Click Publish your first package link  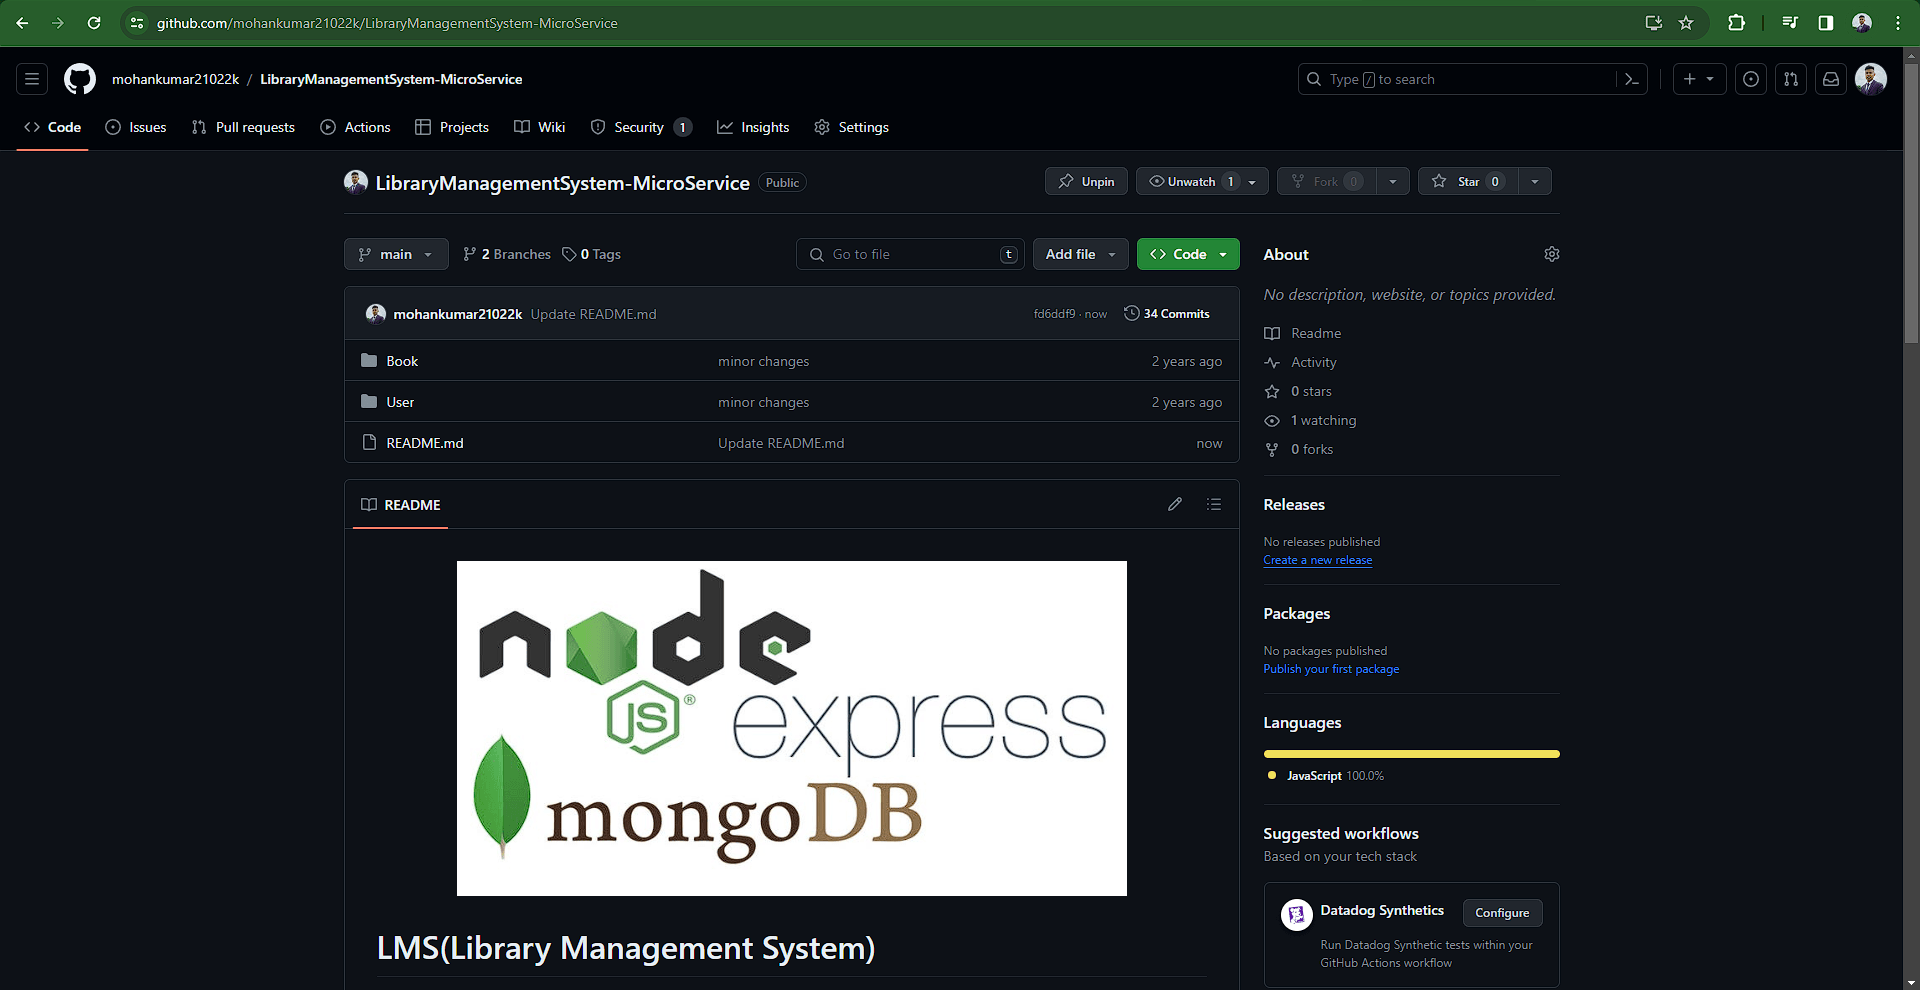pos(1331,669)
